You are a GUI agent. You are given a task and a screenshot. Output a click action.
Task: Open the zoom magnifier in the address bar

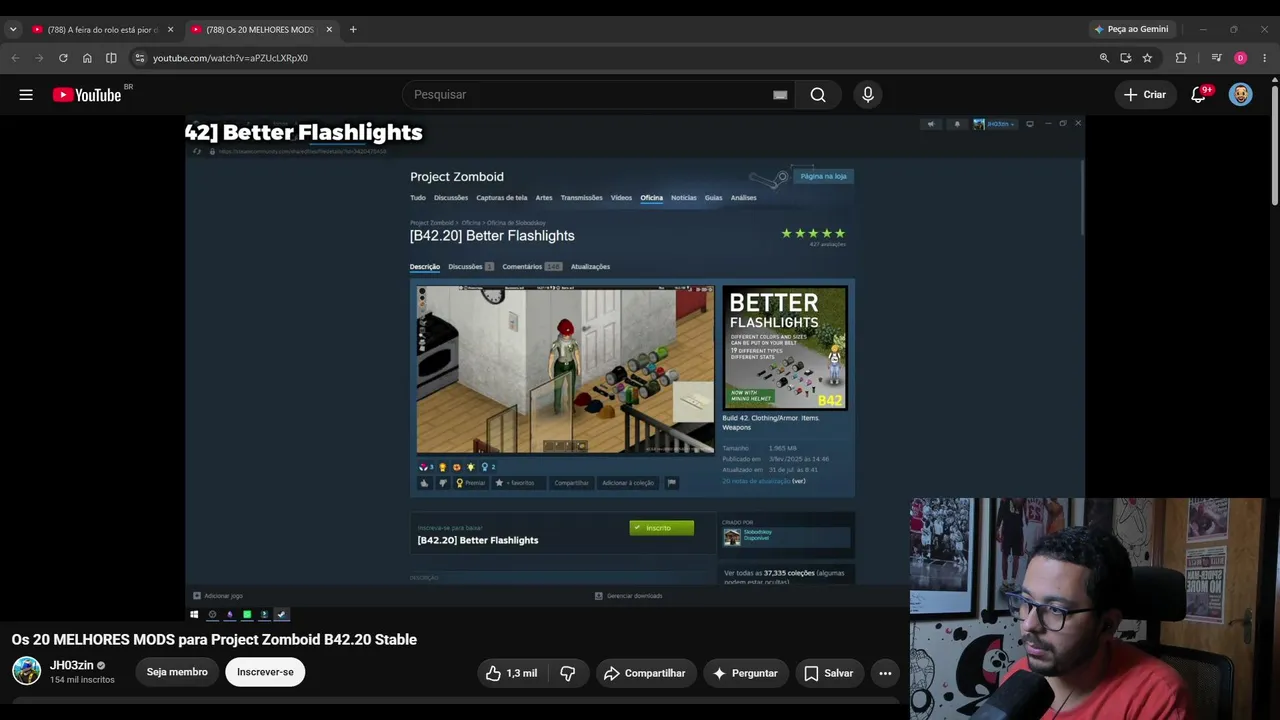click(1104, 58)
